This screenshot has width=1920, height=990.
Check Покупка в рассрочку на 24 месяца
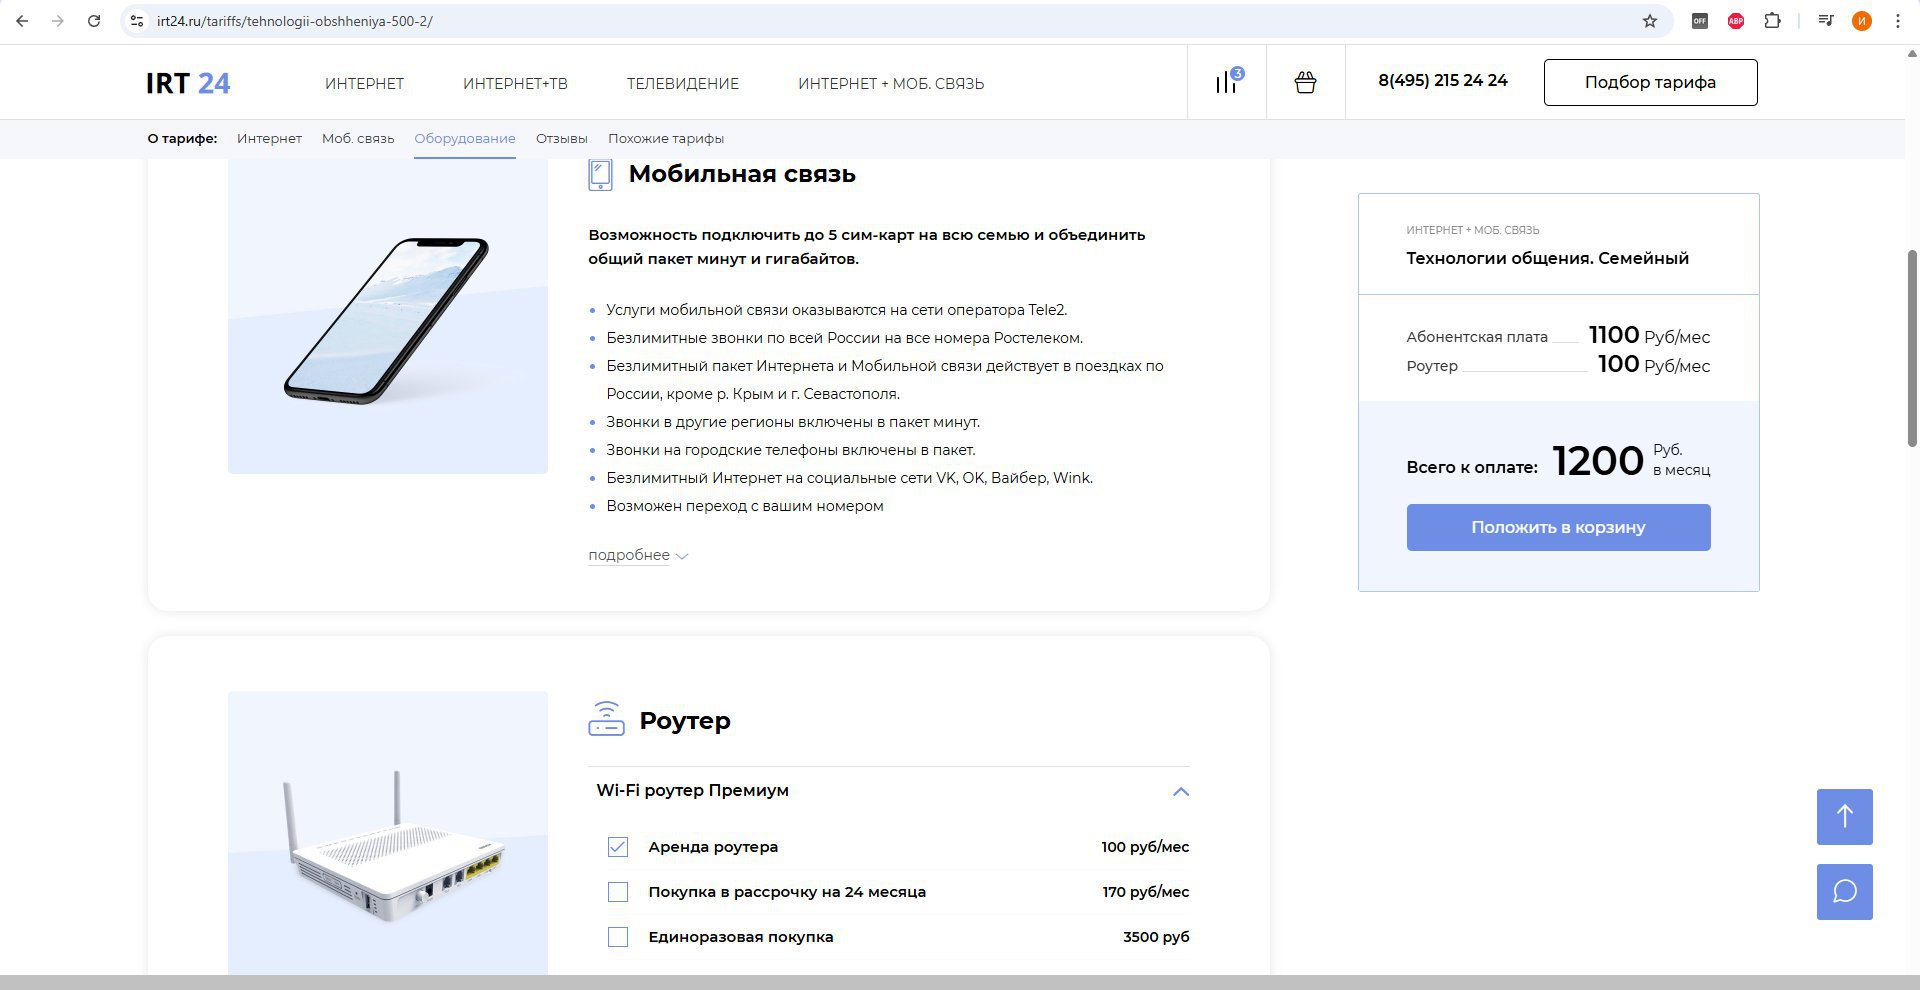tap(618, 892)
